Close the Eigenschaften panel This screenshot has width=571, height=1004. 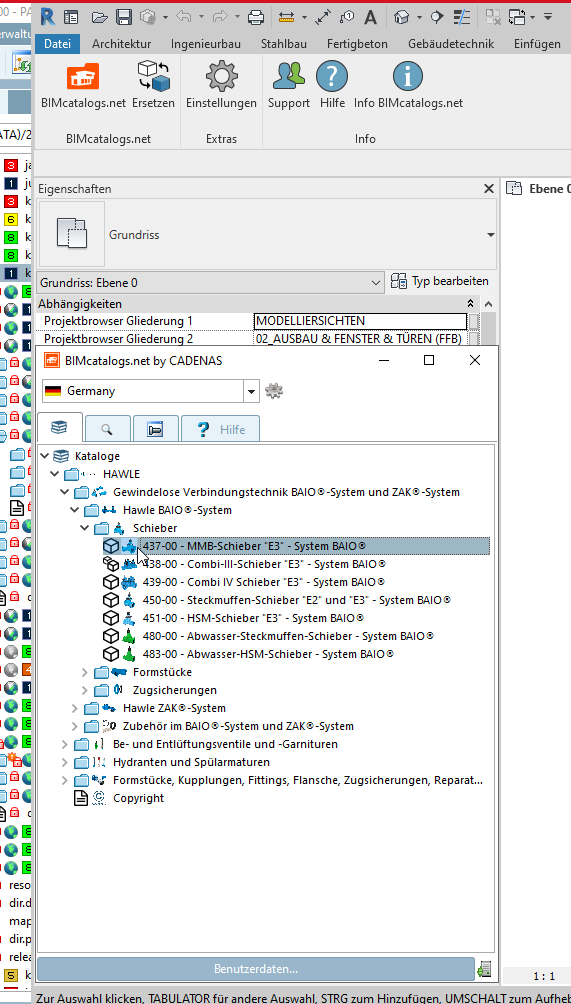coord(488,189)
